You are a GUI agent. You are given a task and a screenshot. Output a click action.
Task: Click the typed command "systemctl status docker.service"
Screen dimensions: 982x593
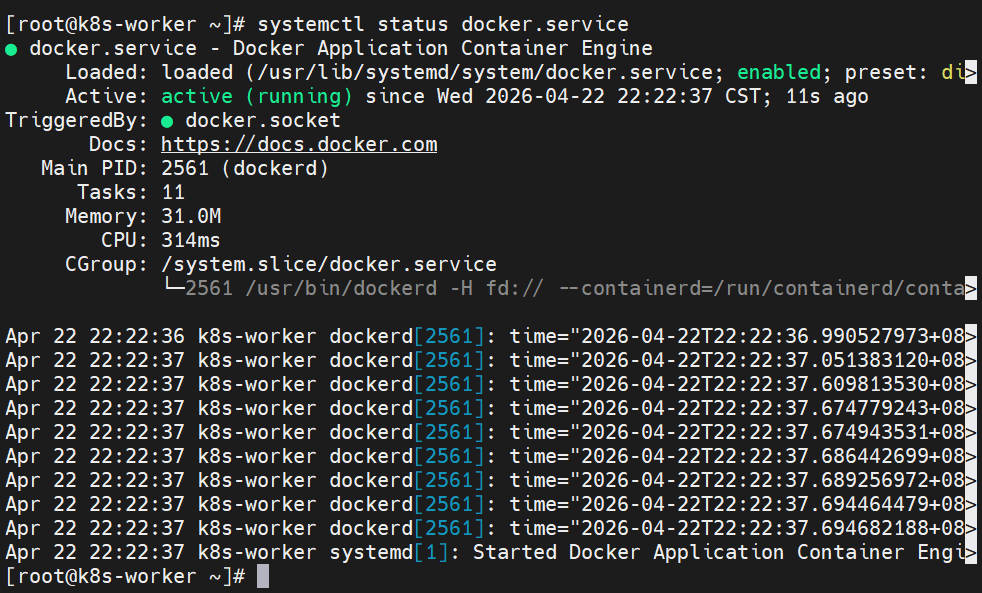click(443, 24)
